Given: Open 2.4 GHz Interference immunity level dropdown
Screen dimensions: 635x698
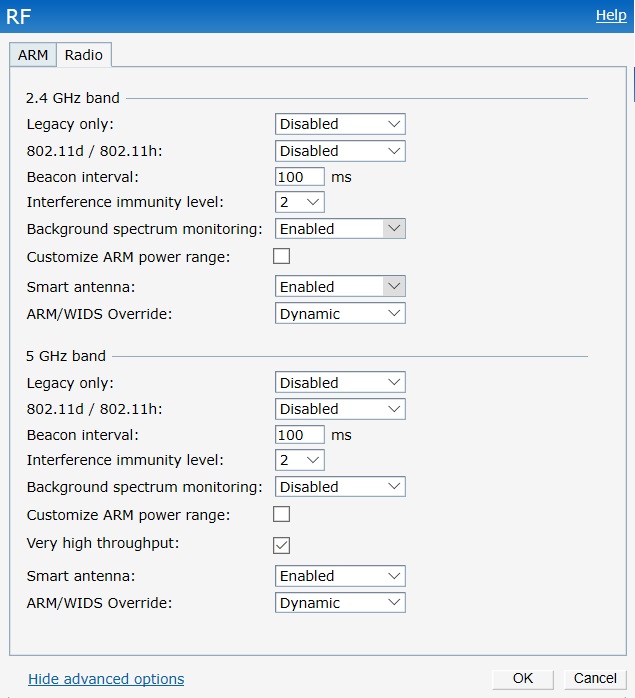Looking at the screenshot, I should click(300, 203).
